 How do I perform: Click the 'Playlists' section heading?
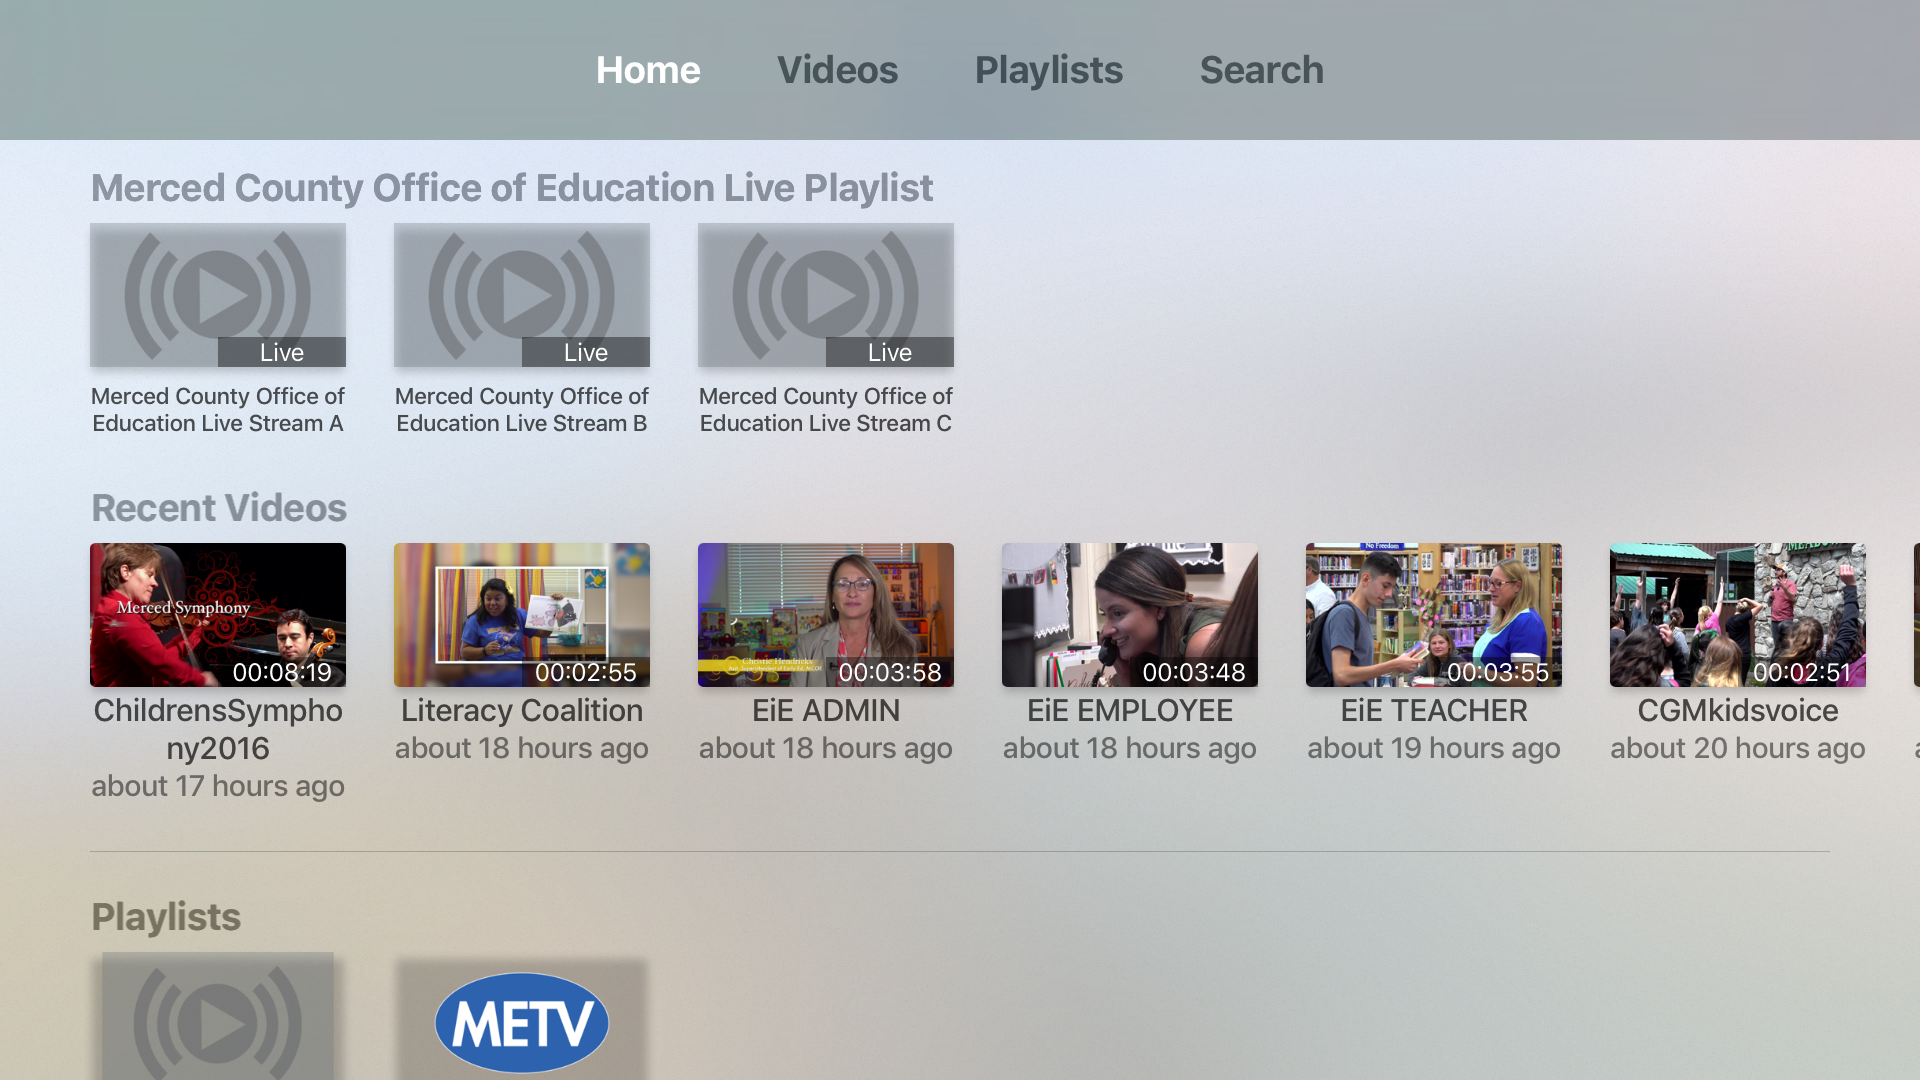[x=166, y=917]
